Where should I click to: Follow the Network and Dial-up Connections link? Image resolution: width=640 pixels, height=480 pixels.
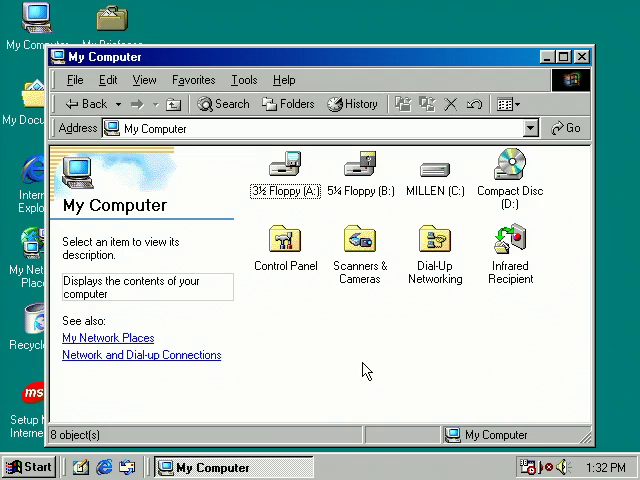click(x=142, y=355)
